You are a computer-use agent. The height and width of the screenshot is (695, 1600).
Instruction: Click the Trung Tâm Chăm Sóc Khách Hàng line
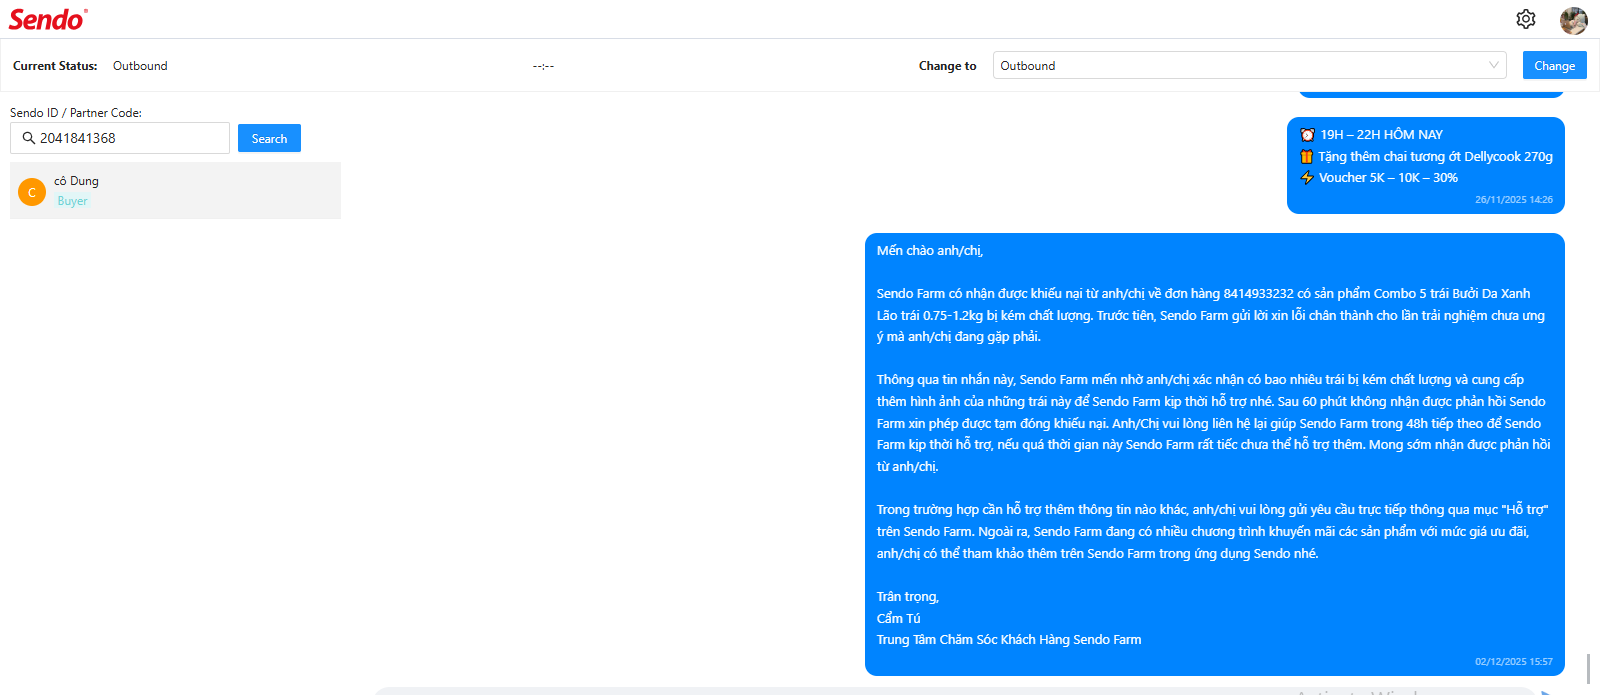coord(1009,640)
